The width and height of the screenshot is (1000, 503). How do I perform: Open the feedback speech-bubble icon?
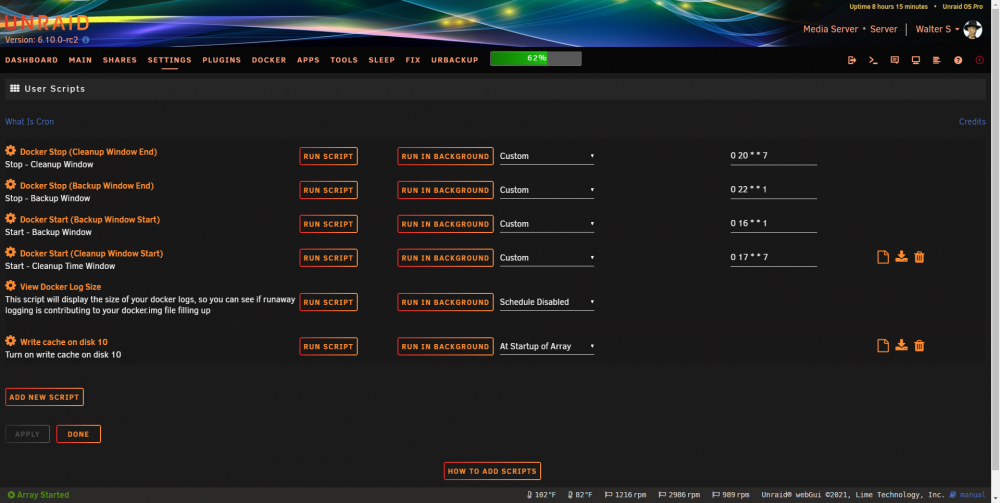click(895, 60)
